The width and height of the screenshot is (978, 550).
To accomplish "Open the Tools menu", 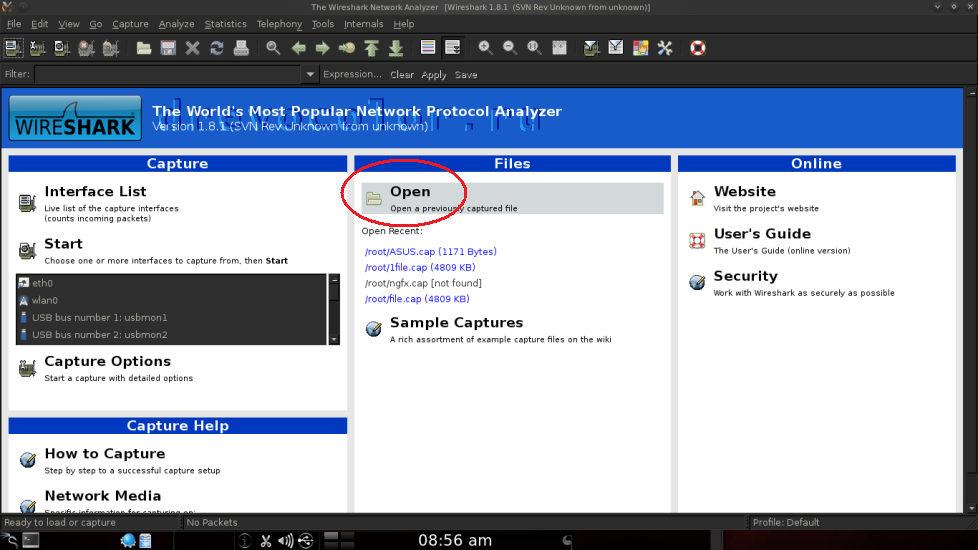I will pyautogui.click(x=322, y=24).
